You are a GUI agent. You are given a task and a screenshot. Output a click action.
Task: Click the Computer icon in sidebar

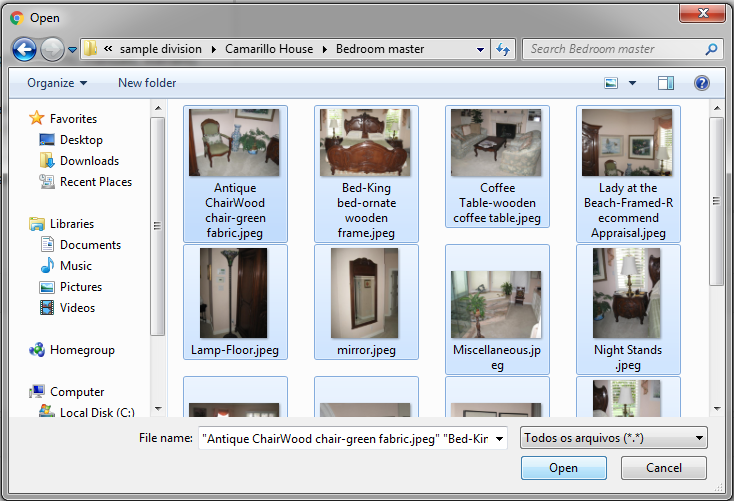[x=37, y=391]
